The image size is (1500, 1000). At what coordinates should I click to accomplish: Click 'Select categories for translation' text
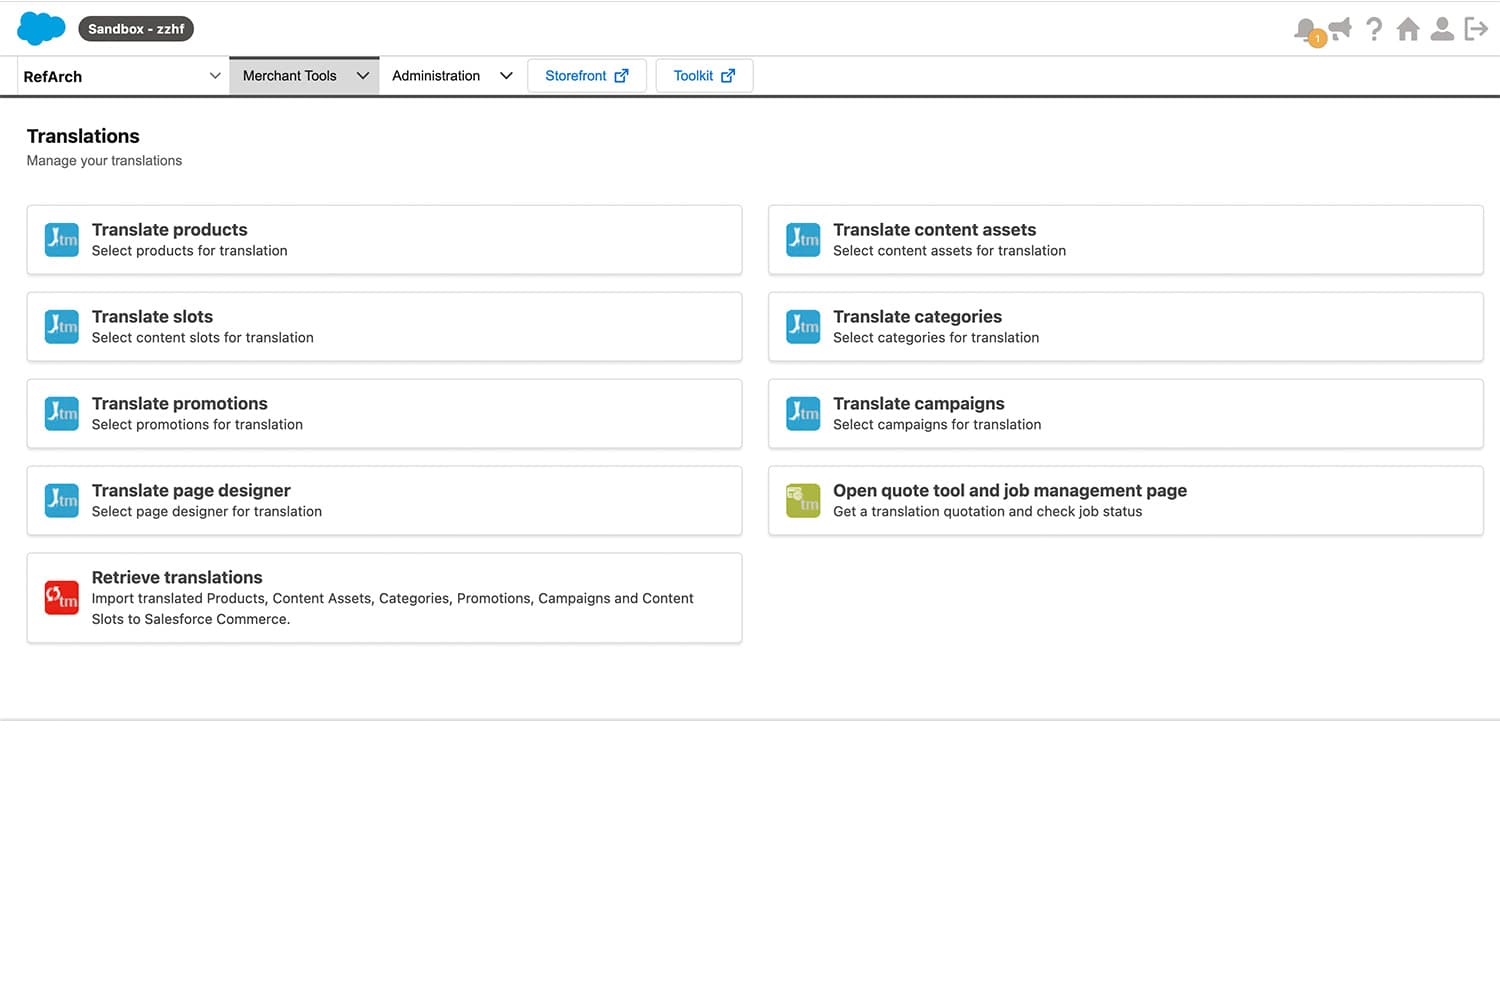(x=936, y=338)
